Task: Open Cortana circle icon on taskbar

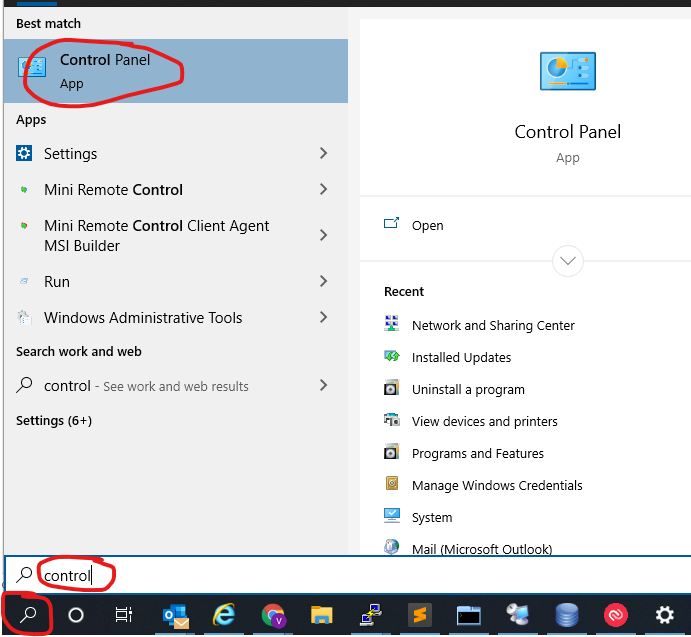Action: coord(76,615)
